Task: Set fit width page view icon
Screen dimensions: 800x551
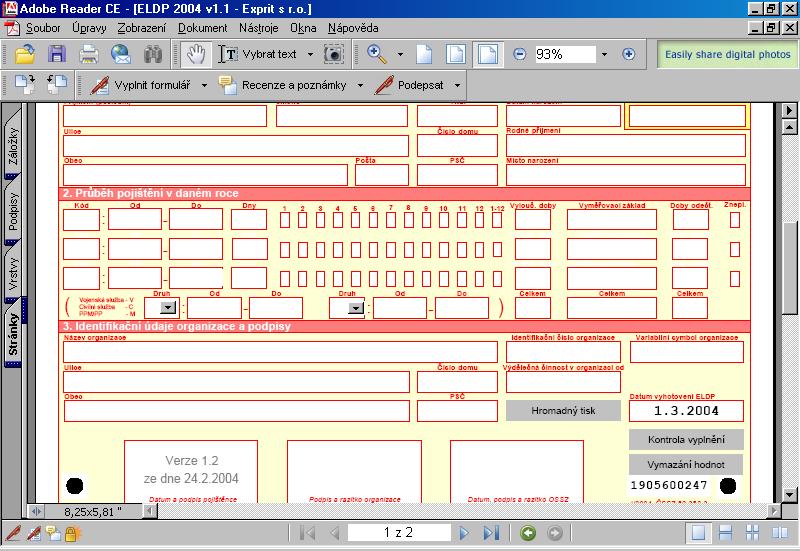Action: (487, 54)
